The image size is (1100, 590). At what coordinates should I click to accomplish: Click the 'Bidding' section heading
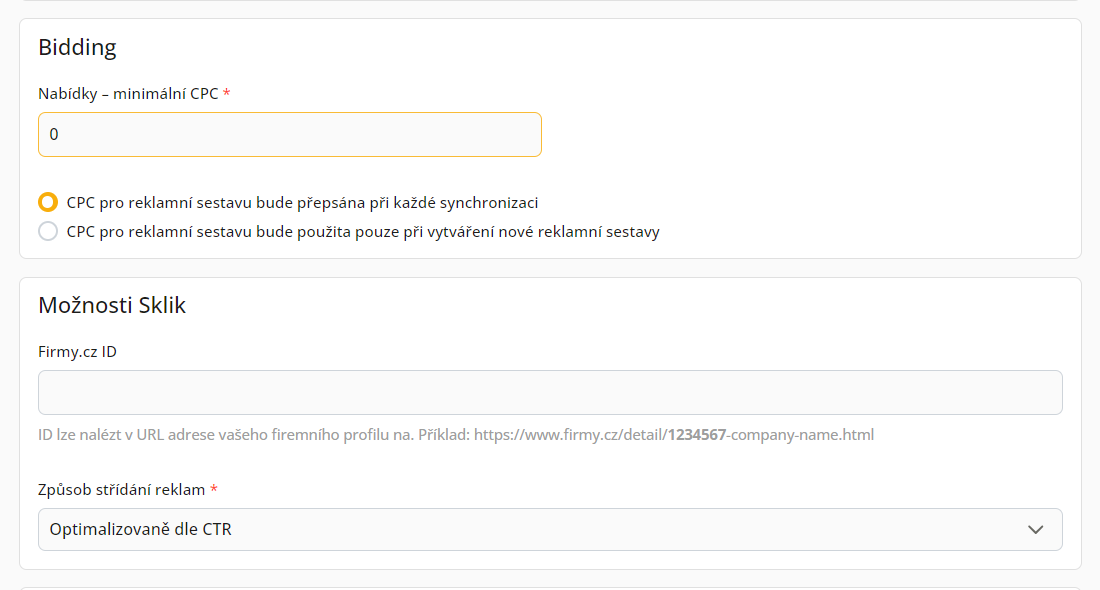(77, 47)
